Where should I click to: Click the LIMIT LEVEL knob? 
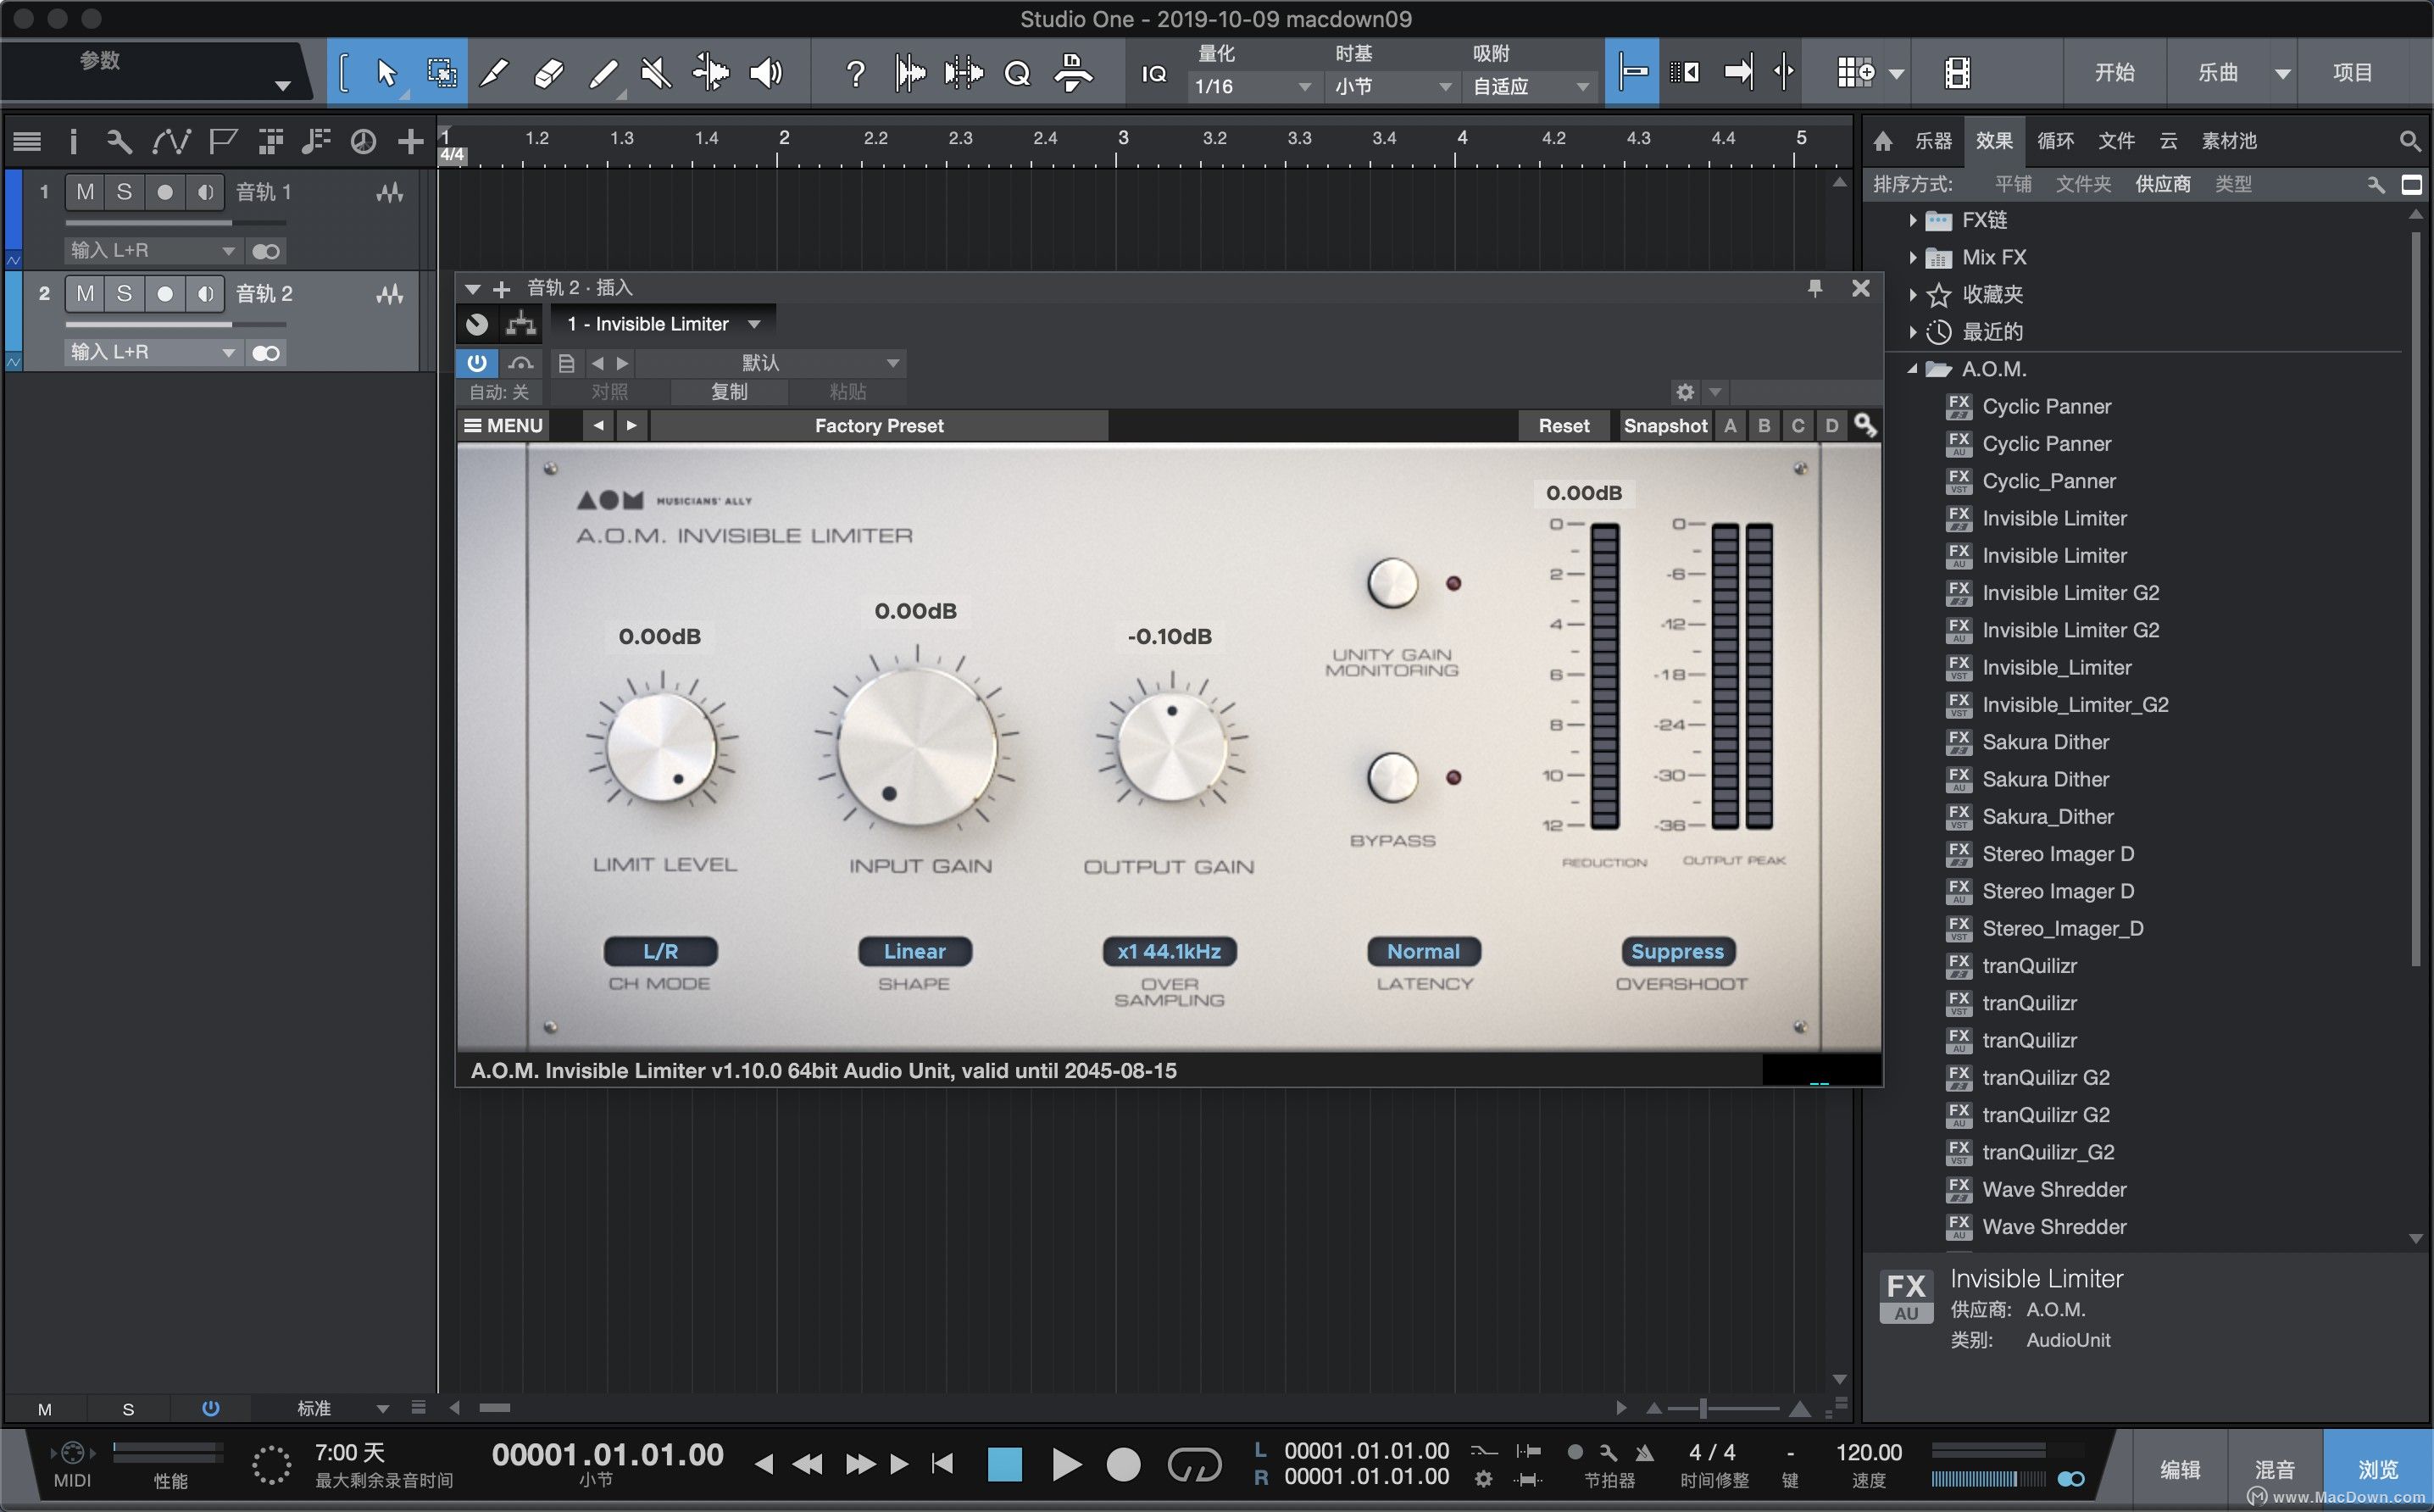point(661,746)
